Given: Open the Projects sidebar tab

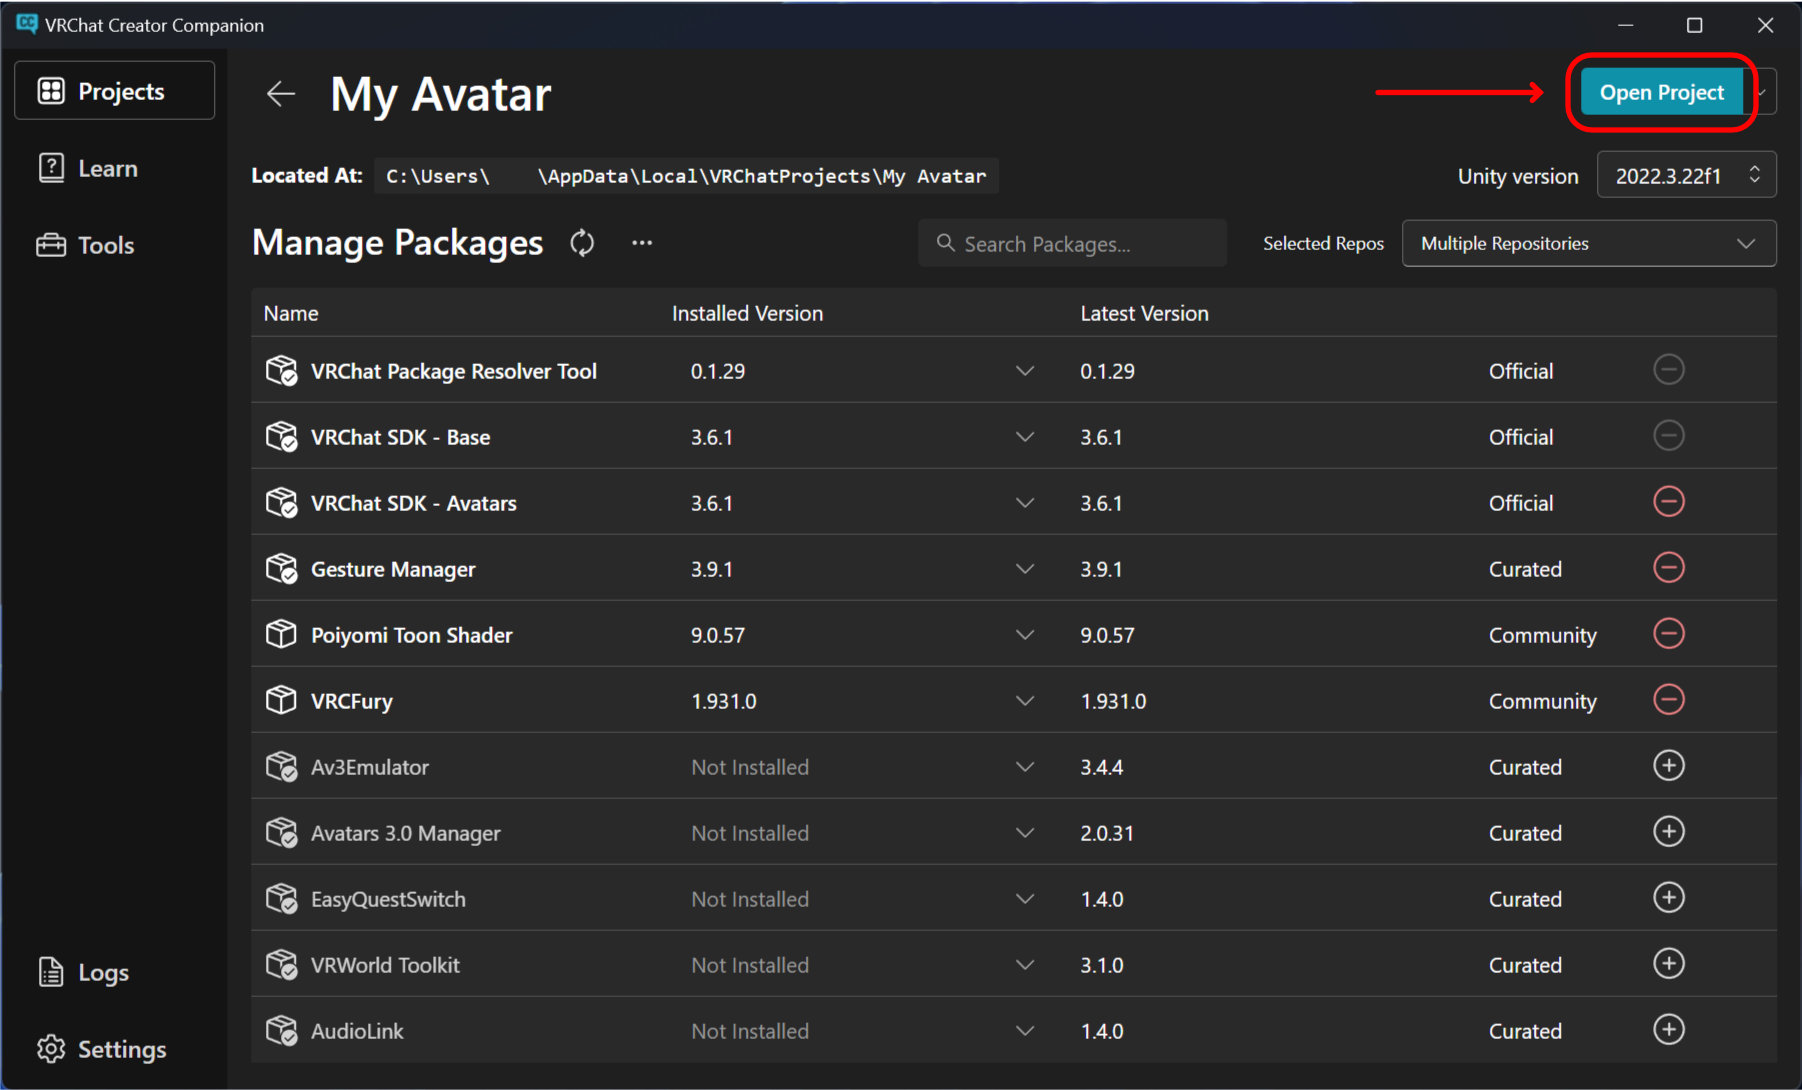Looking at the screenshot, I should pyautogui.click(x=114, y=91).
